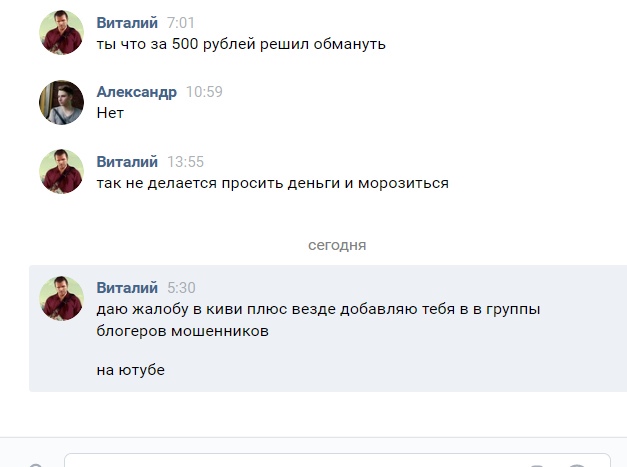Open Виталий's avatar on the 7:01 message
This screenshot has height=467, width=627.
60,33
